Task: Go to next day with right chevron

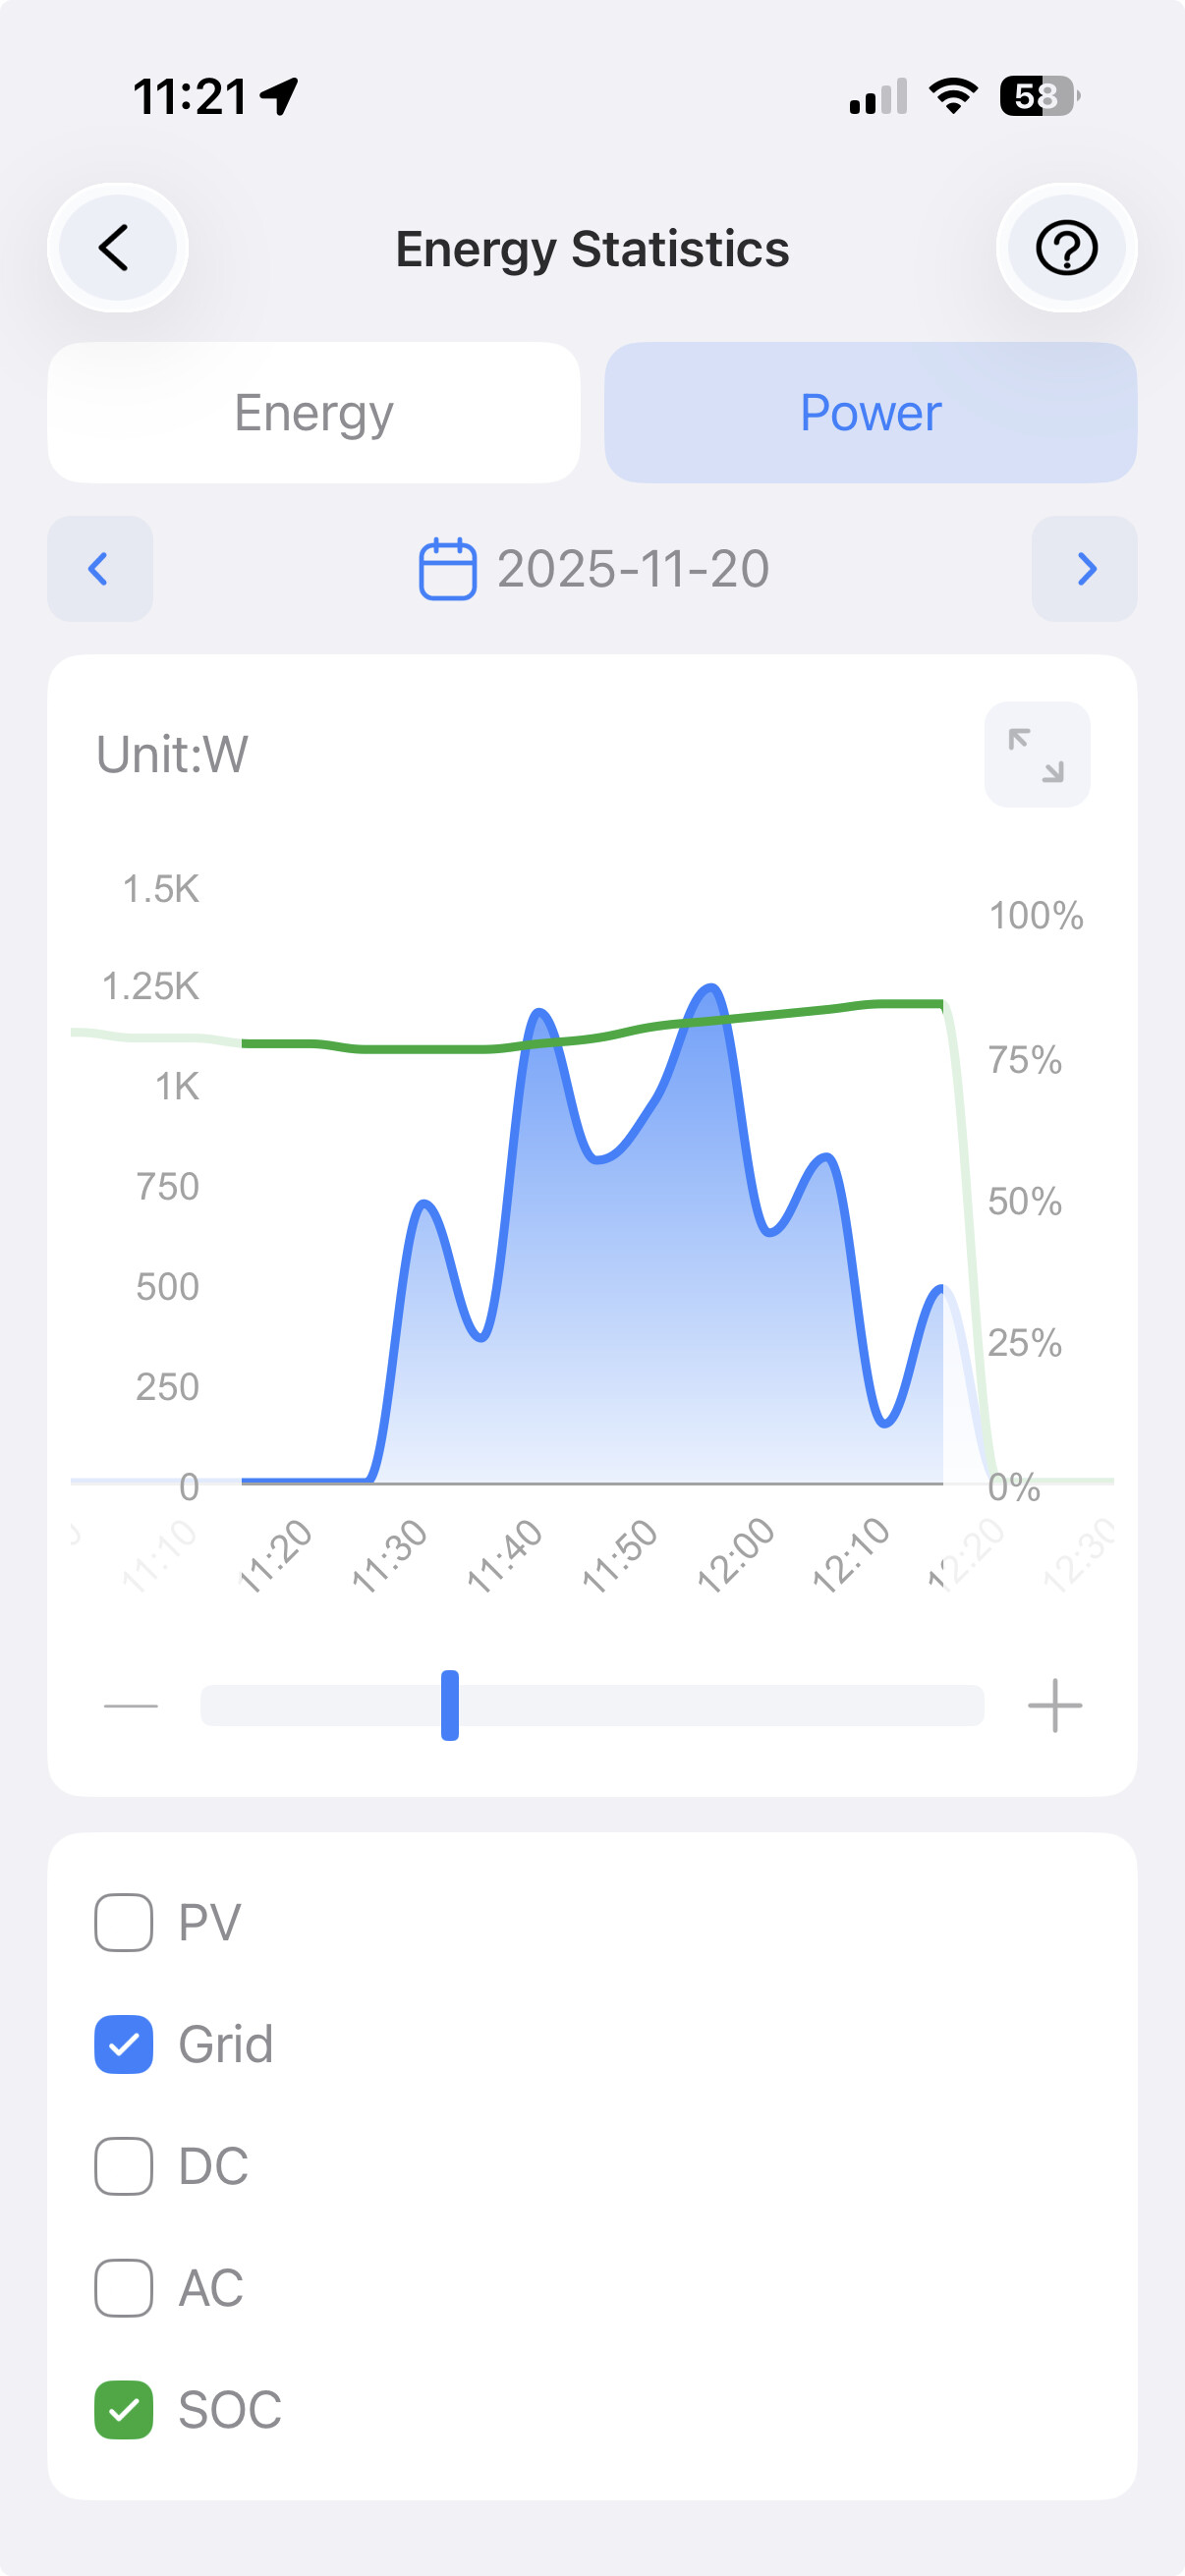Action: coord(1085,569)
